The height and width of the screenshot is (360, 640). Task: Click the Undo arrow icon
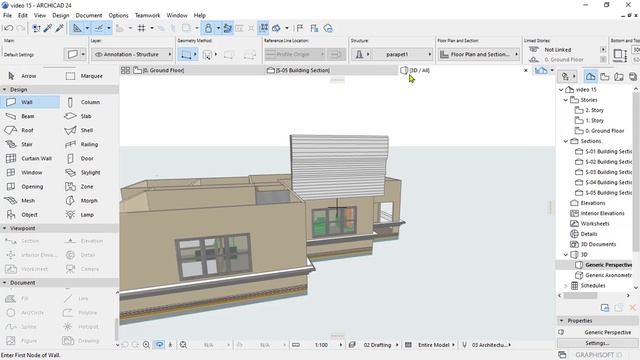(x=9, y=28)
